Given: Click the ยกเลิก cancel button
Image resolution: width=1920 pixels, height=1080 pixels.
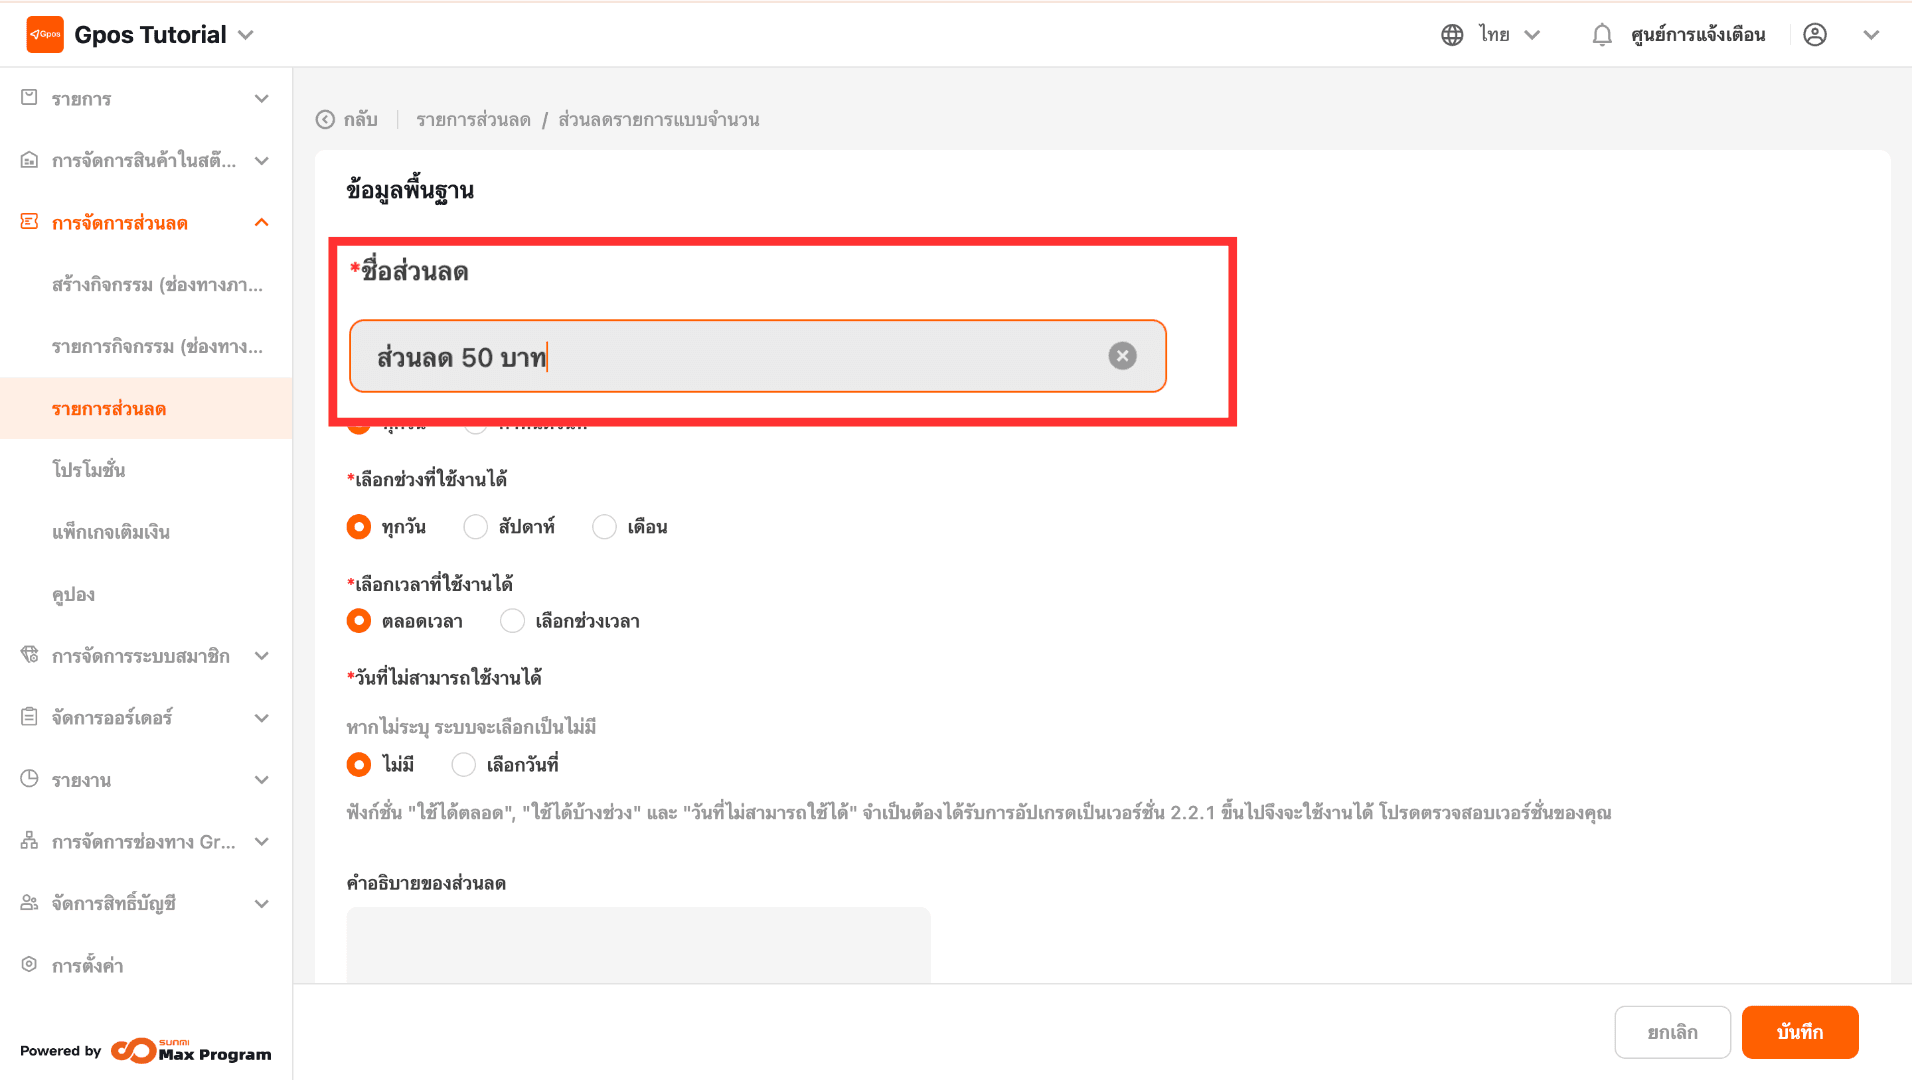Looking at the screenshot, I should point(1672,1032).
